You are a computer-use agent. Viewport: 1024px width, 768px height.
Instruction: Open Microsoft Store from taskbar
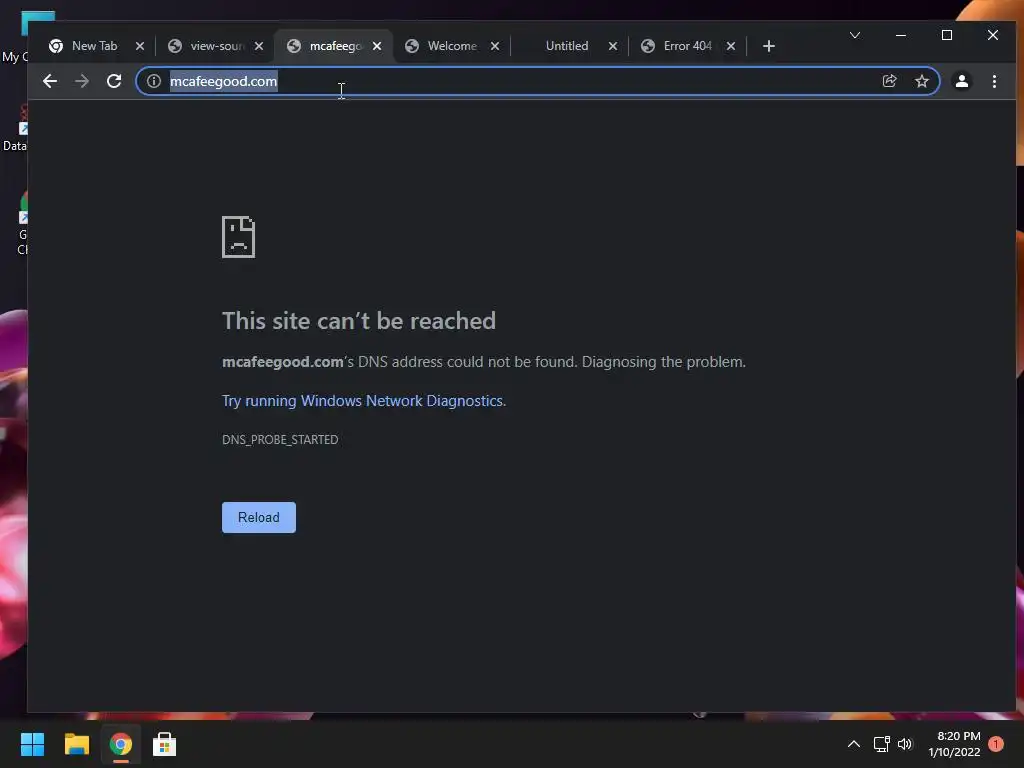click(x=164, y=744)
